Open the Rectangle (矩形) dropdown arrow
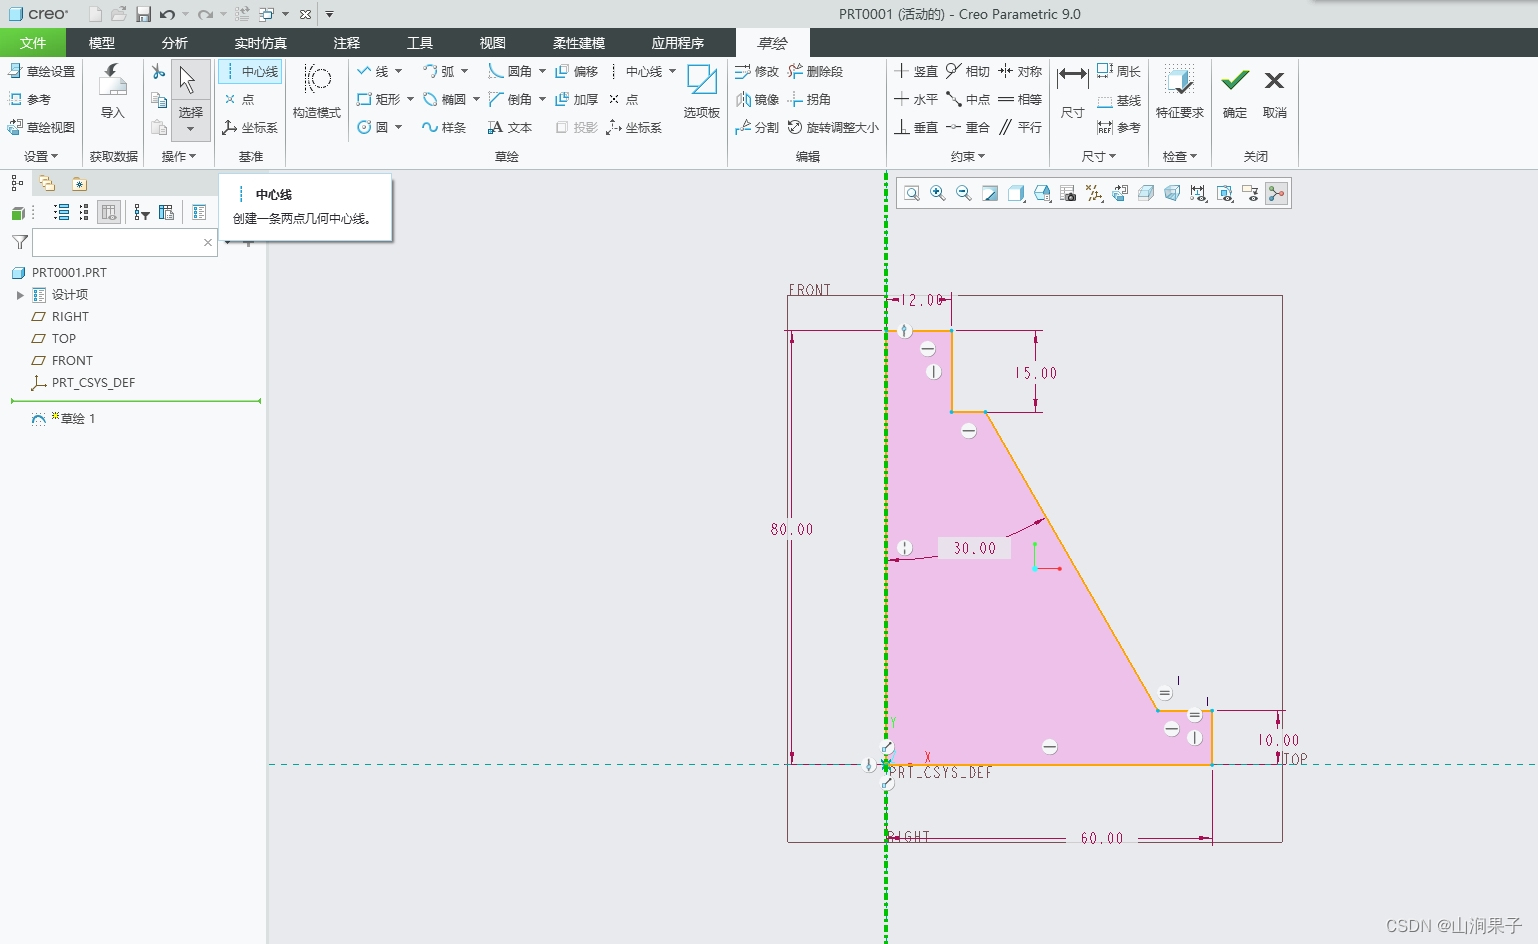Viewport: 1538px width, 944px height. pyautogui.click(x=410, y=99)
